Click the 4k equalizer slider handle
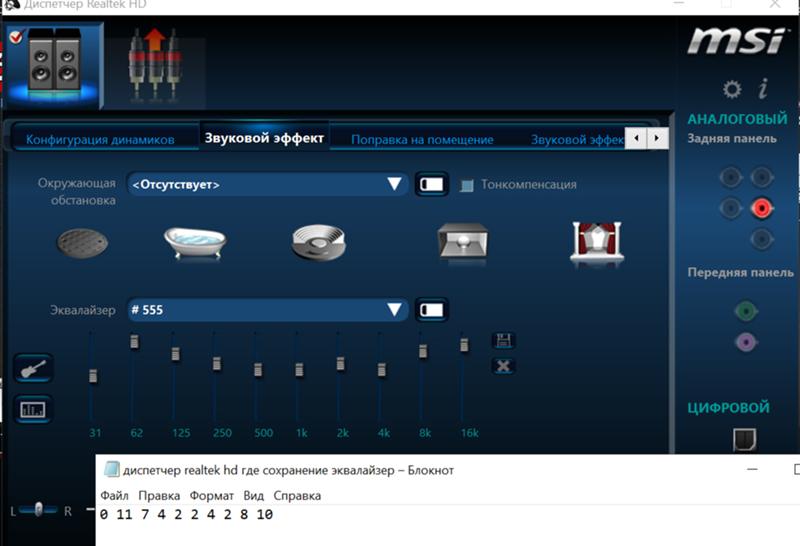 [x=382, y=369]
